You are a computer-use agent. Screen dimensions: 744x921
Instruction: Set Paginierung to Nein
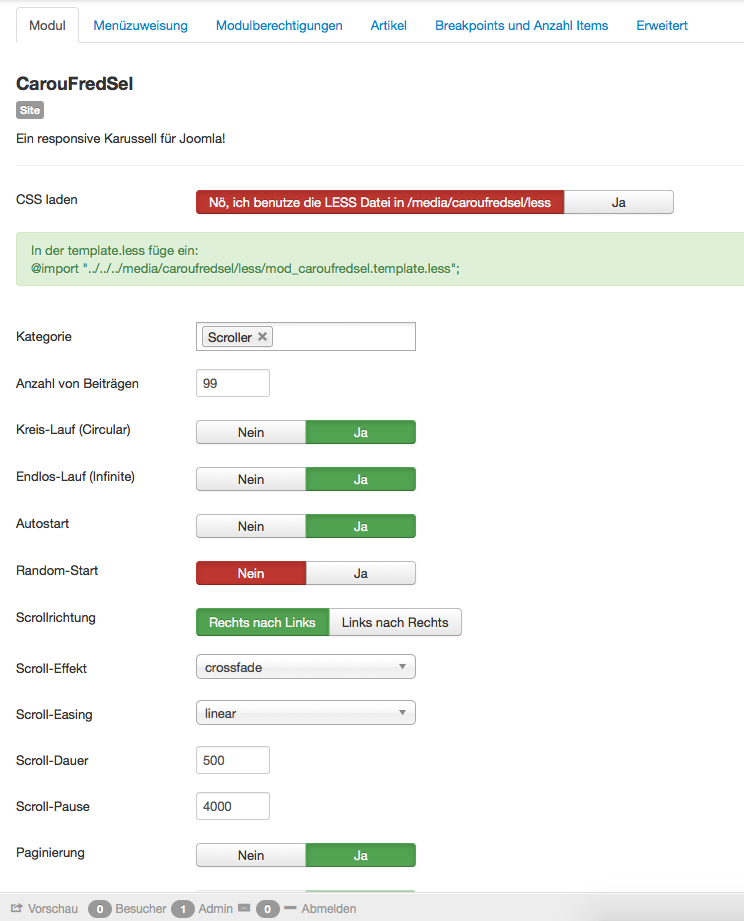point(251,855)
